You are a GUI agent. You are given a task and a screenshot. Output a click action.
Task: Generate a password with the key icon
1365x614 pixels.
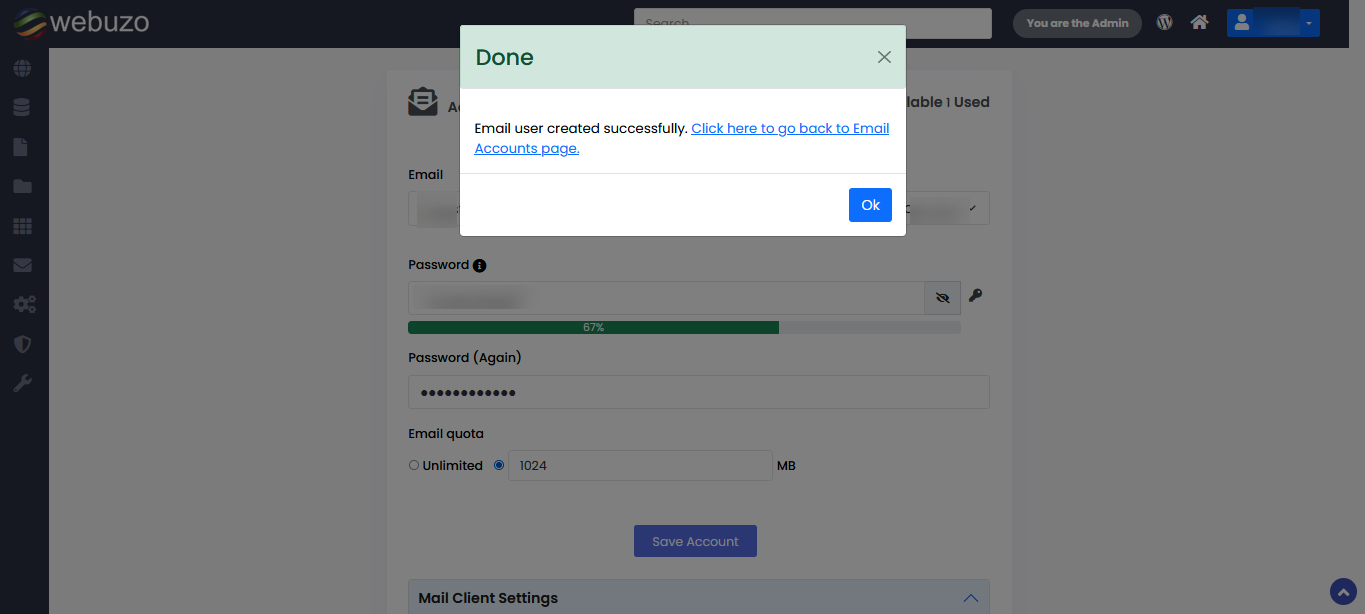976,295
